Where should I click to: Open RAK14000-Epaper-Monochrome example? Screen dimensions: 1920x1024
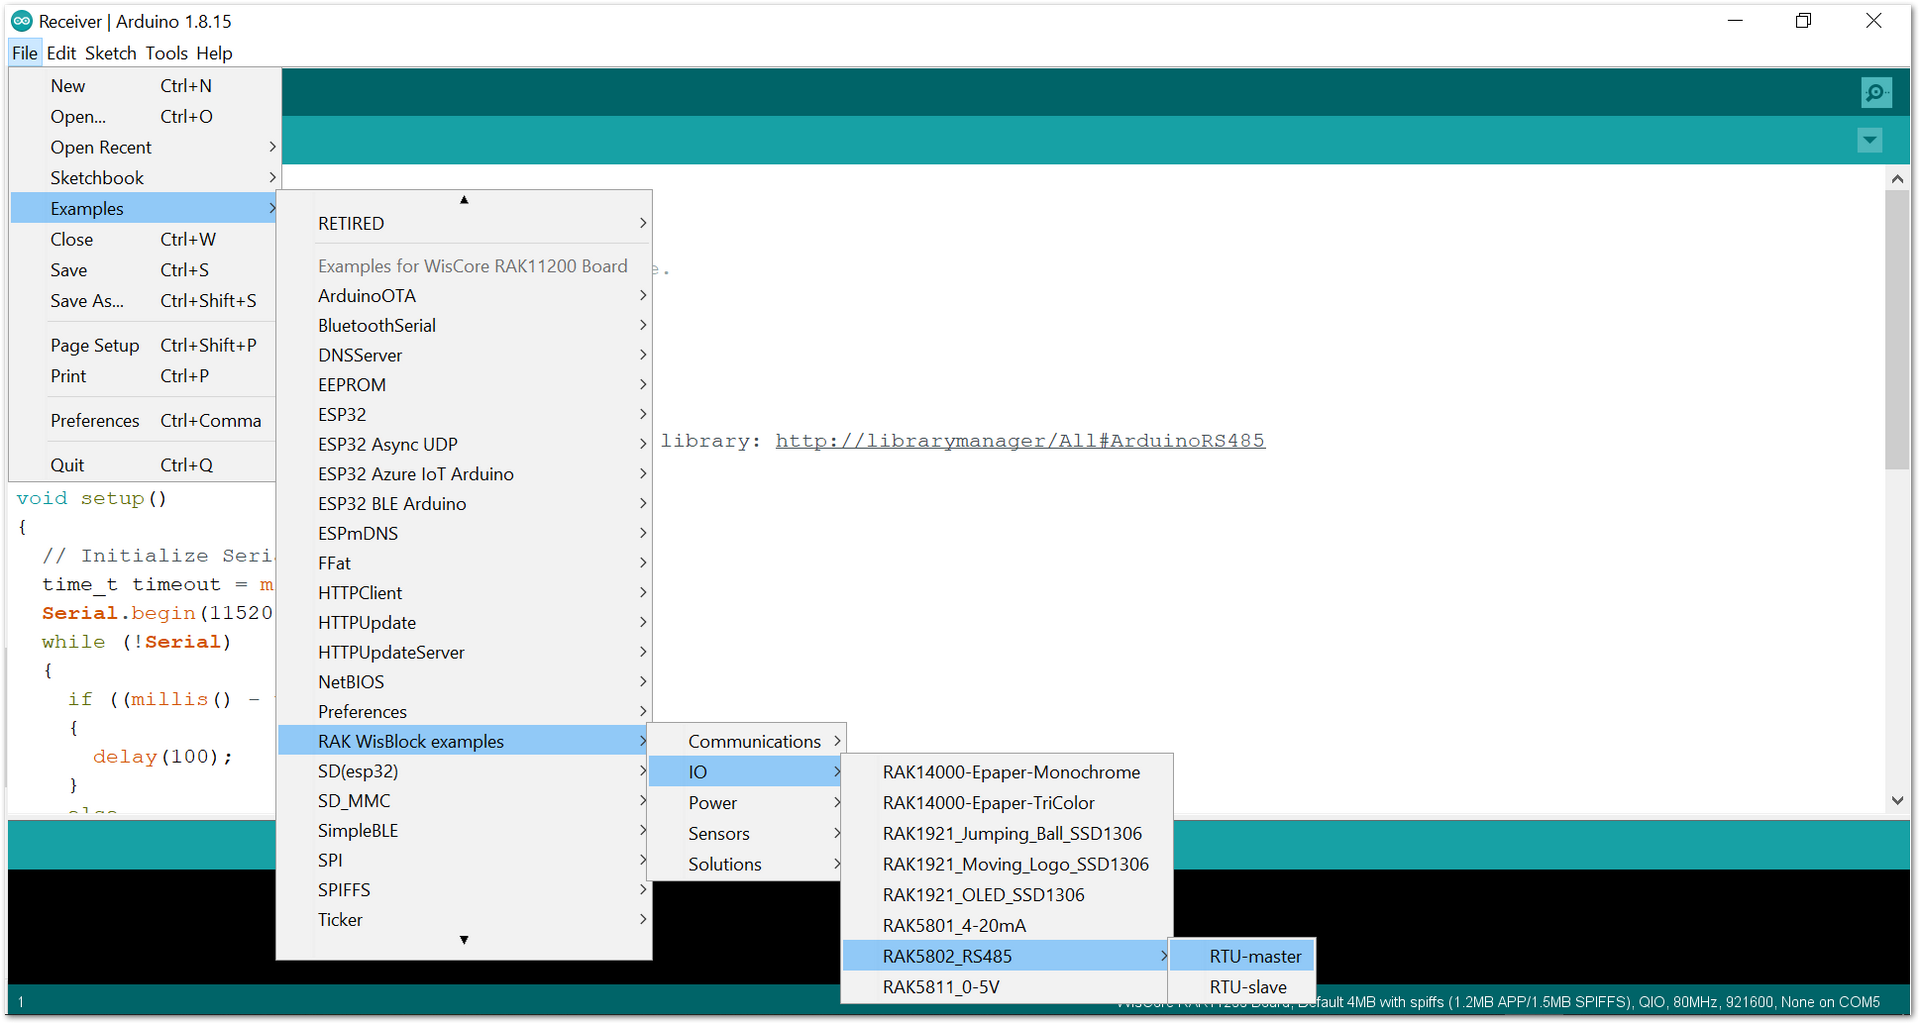1007,773
